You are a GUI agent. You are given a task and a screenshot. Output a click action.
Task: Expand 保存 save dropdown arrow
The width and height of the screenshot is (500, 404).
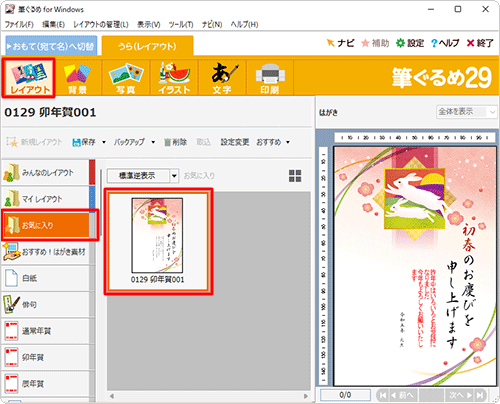(x=104, y=142)
